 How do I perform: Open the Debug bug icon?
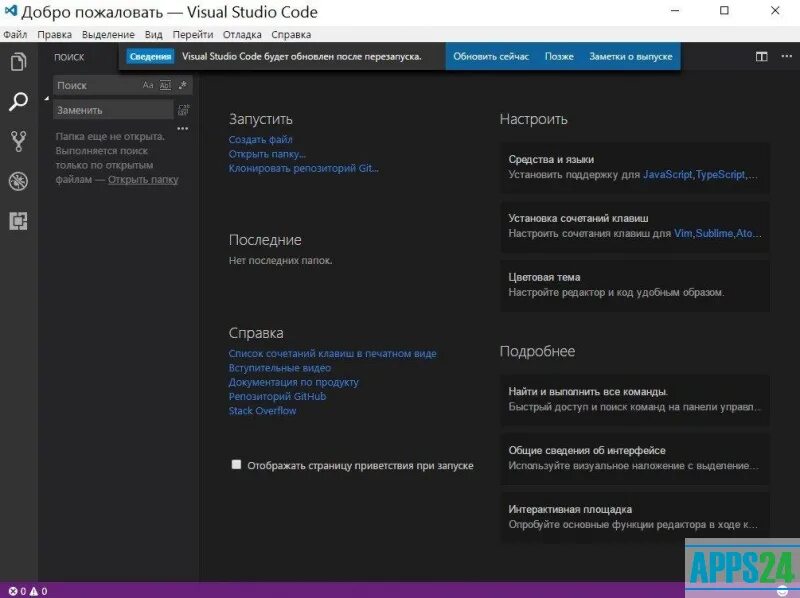tap(18, 181)
